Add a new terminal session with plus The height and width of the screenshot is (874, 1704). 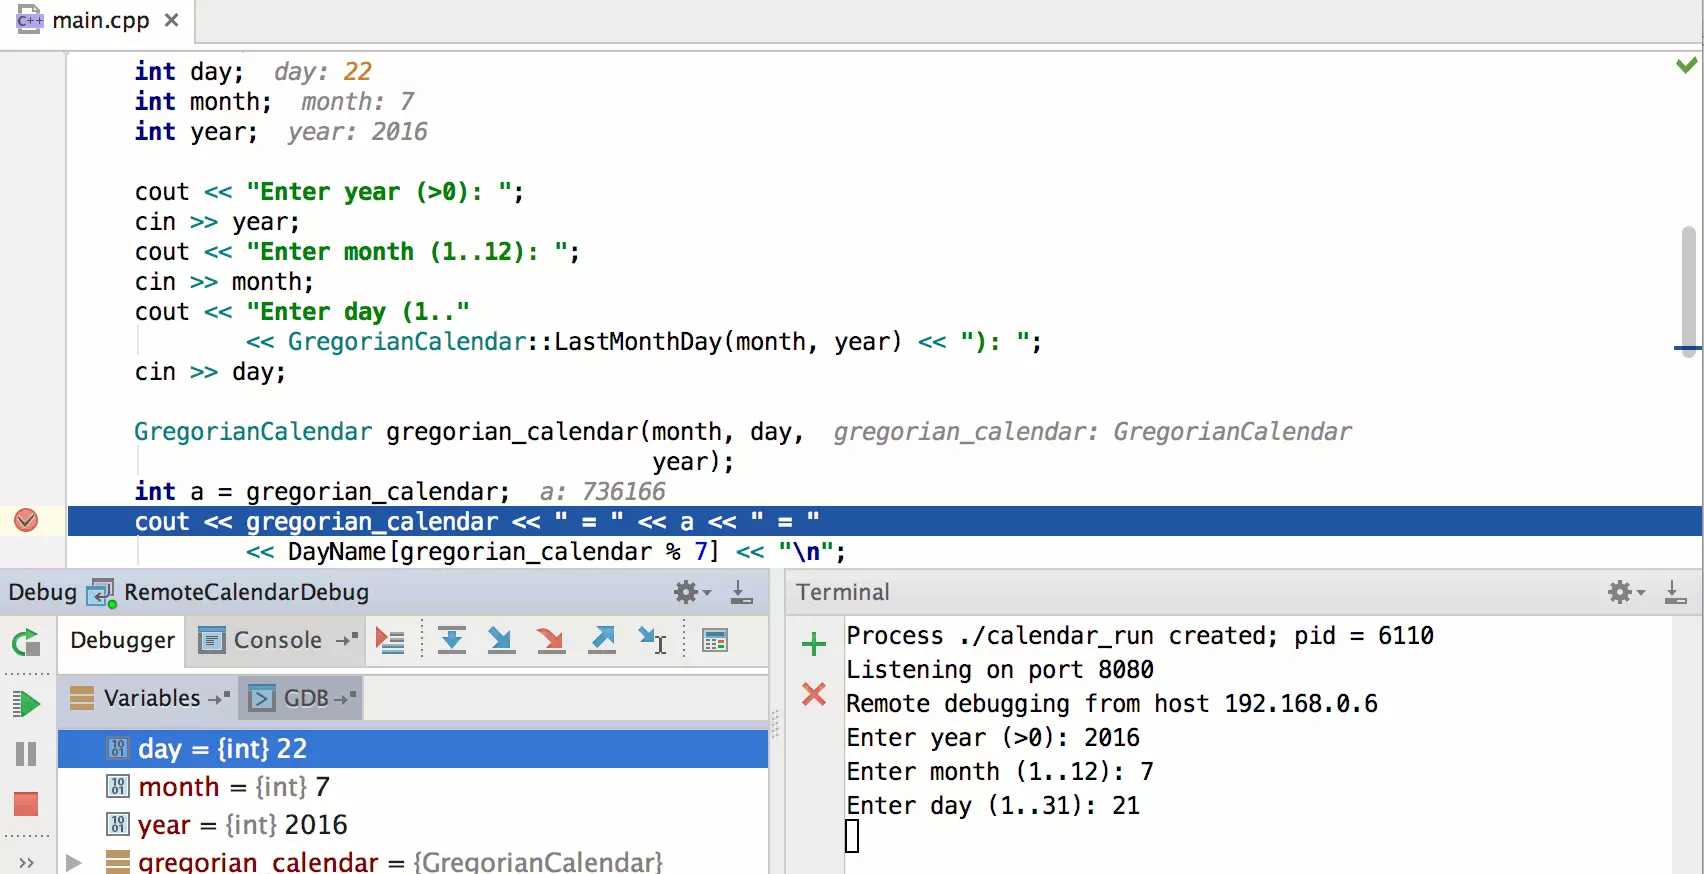tap(814, 644)
